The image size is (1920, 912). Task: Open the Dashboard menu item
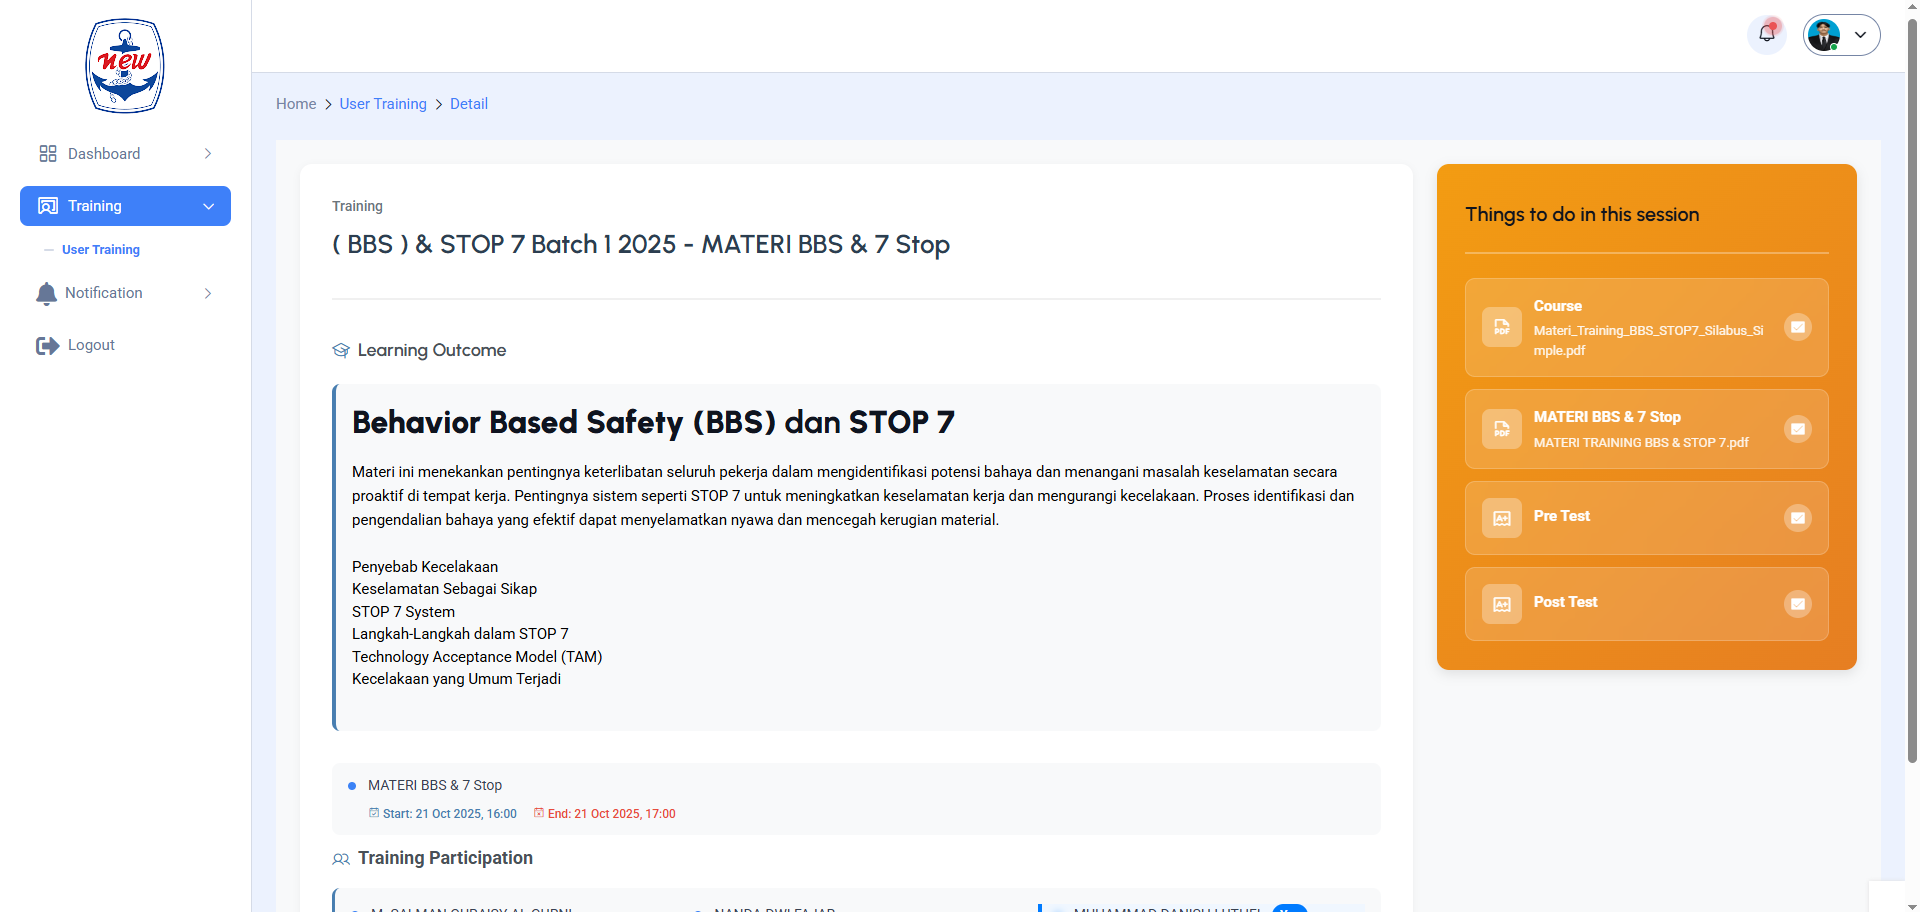click(x=125, y=153)
